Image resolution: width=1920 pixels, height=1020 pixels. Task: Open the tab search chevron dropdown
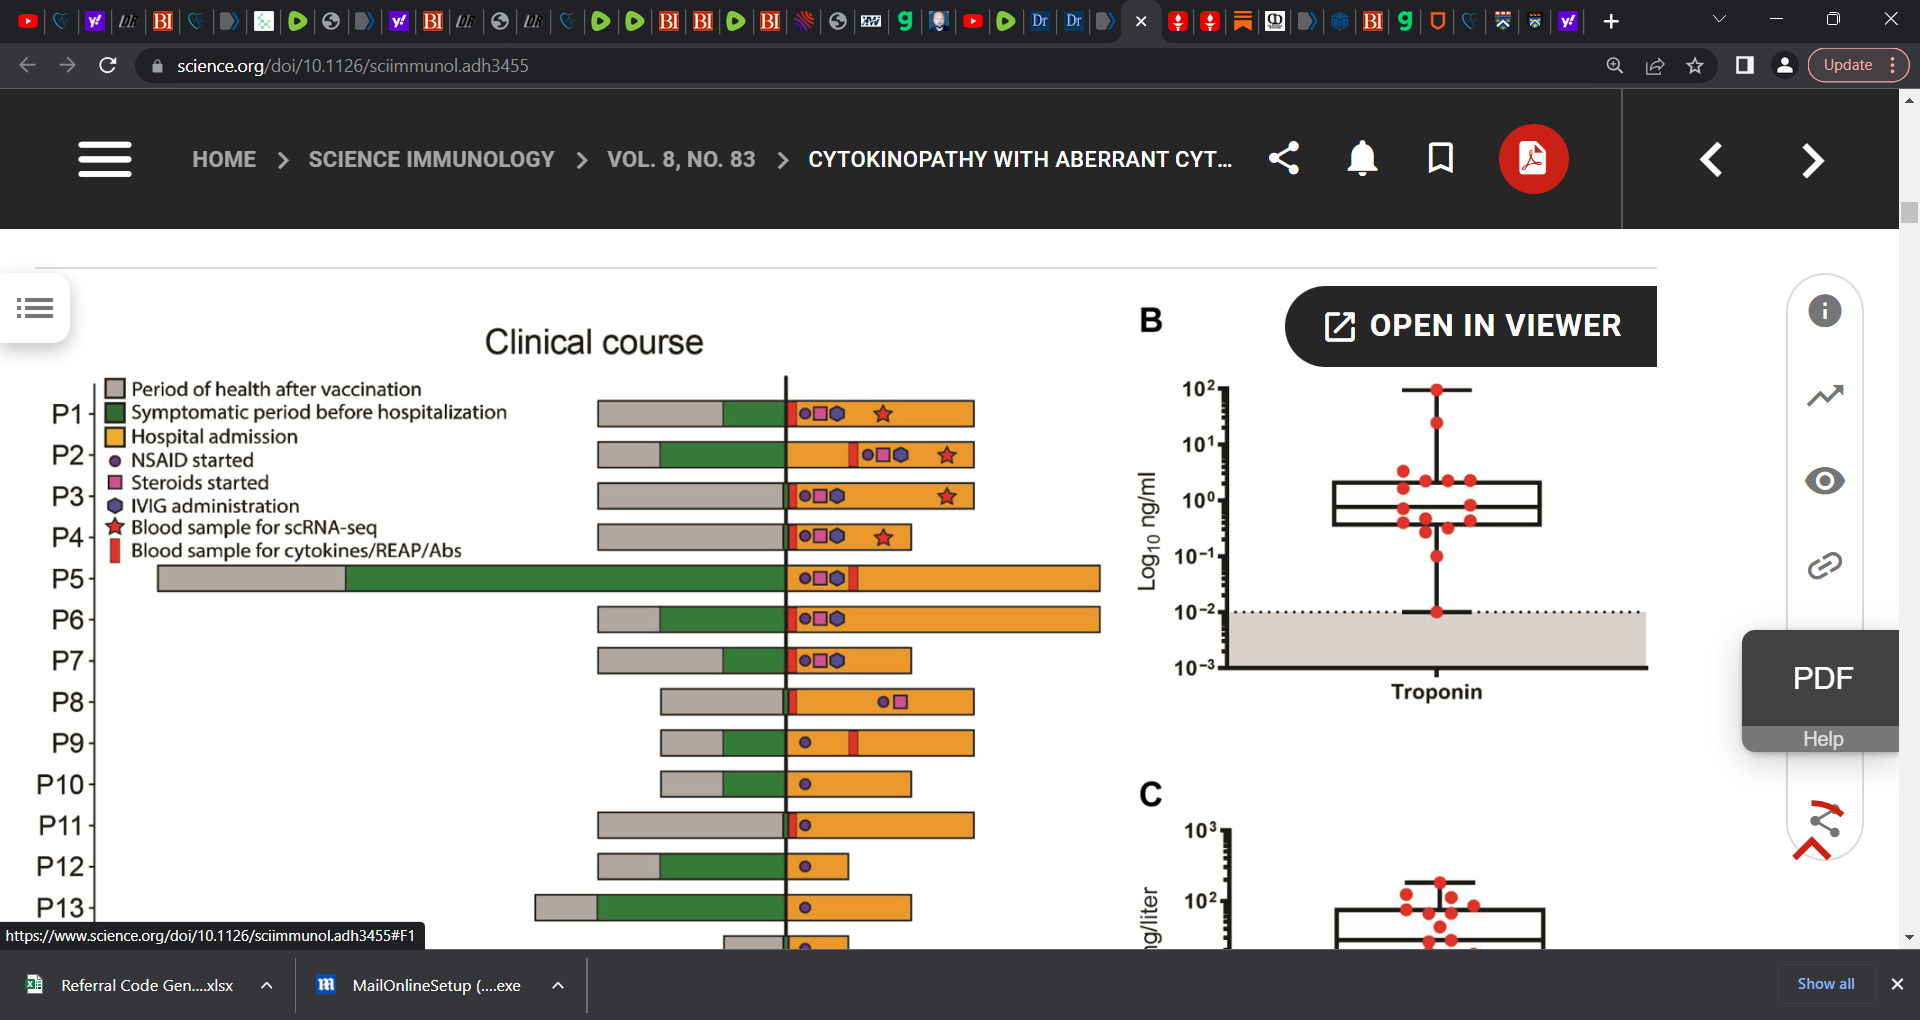(1718, 18)
